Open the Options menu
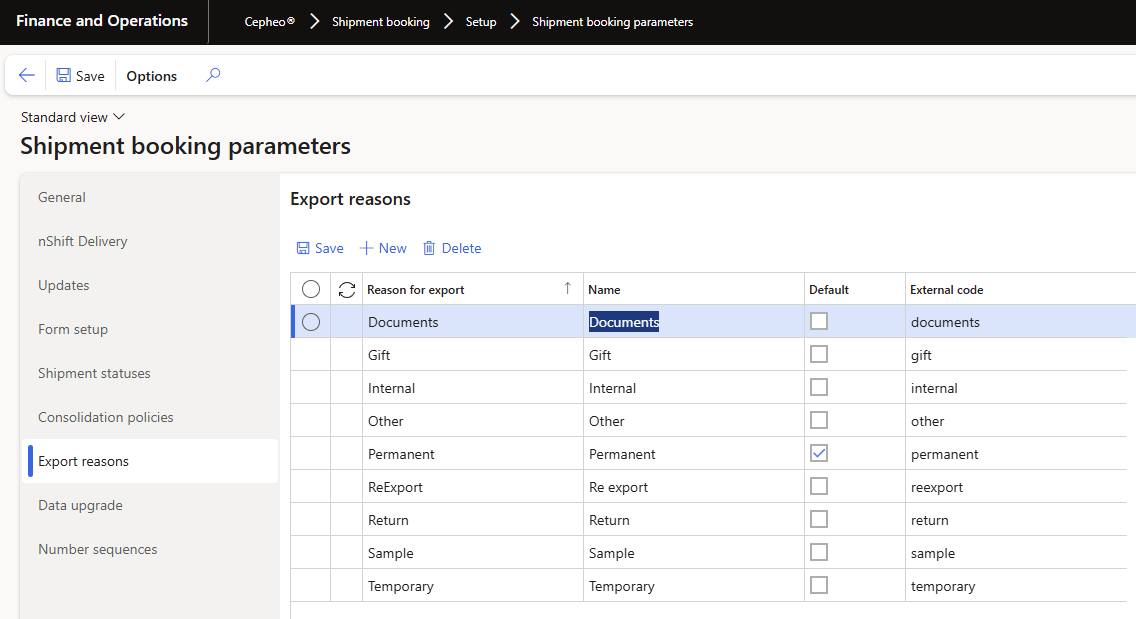Image resolution: width=1136 pixels, height=619 pixels. click(x=151, y=76)
